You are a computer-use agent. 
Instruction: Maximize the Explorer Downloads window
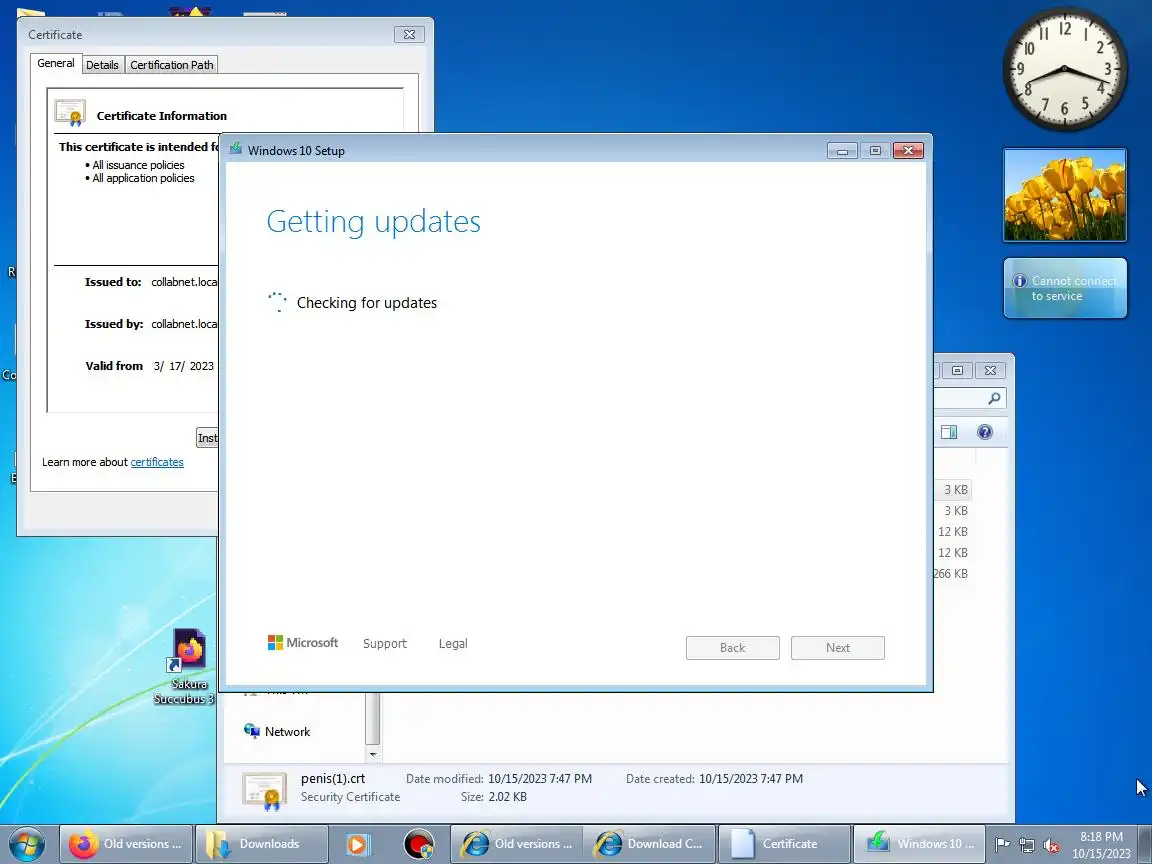tap(957, 370)
